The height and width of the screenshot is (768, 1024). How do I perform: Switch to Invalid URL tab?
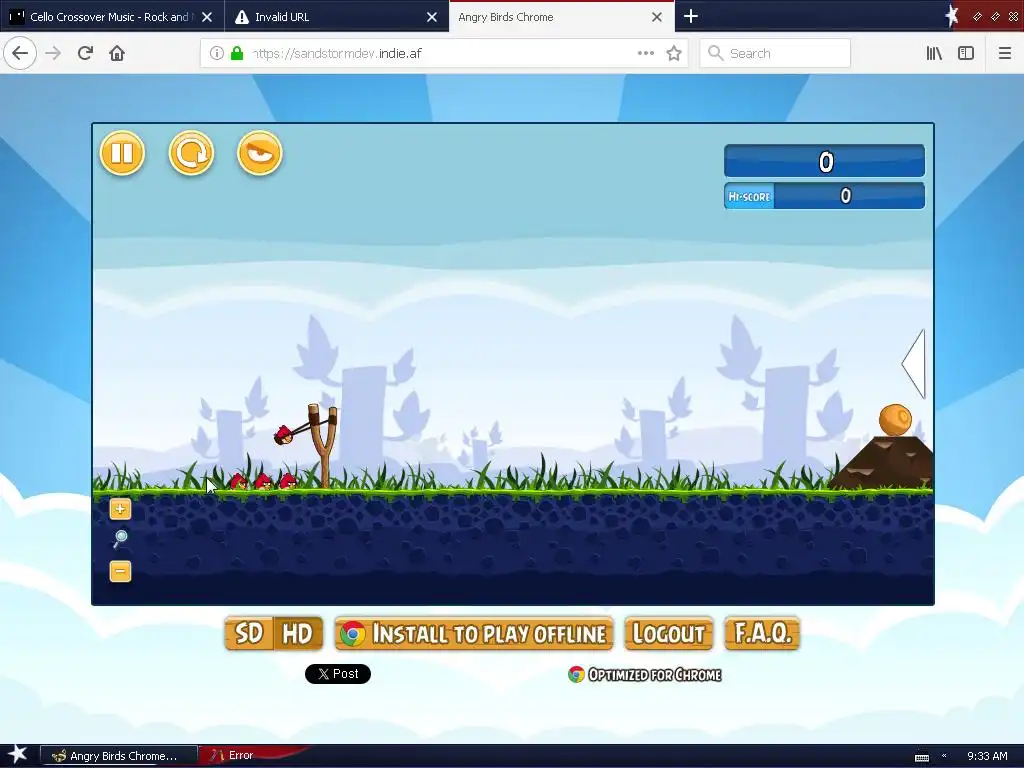click(x=327, y=17)
